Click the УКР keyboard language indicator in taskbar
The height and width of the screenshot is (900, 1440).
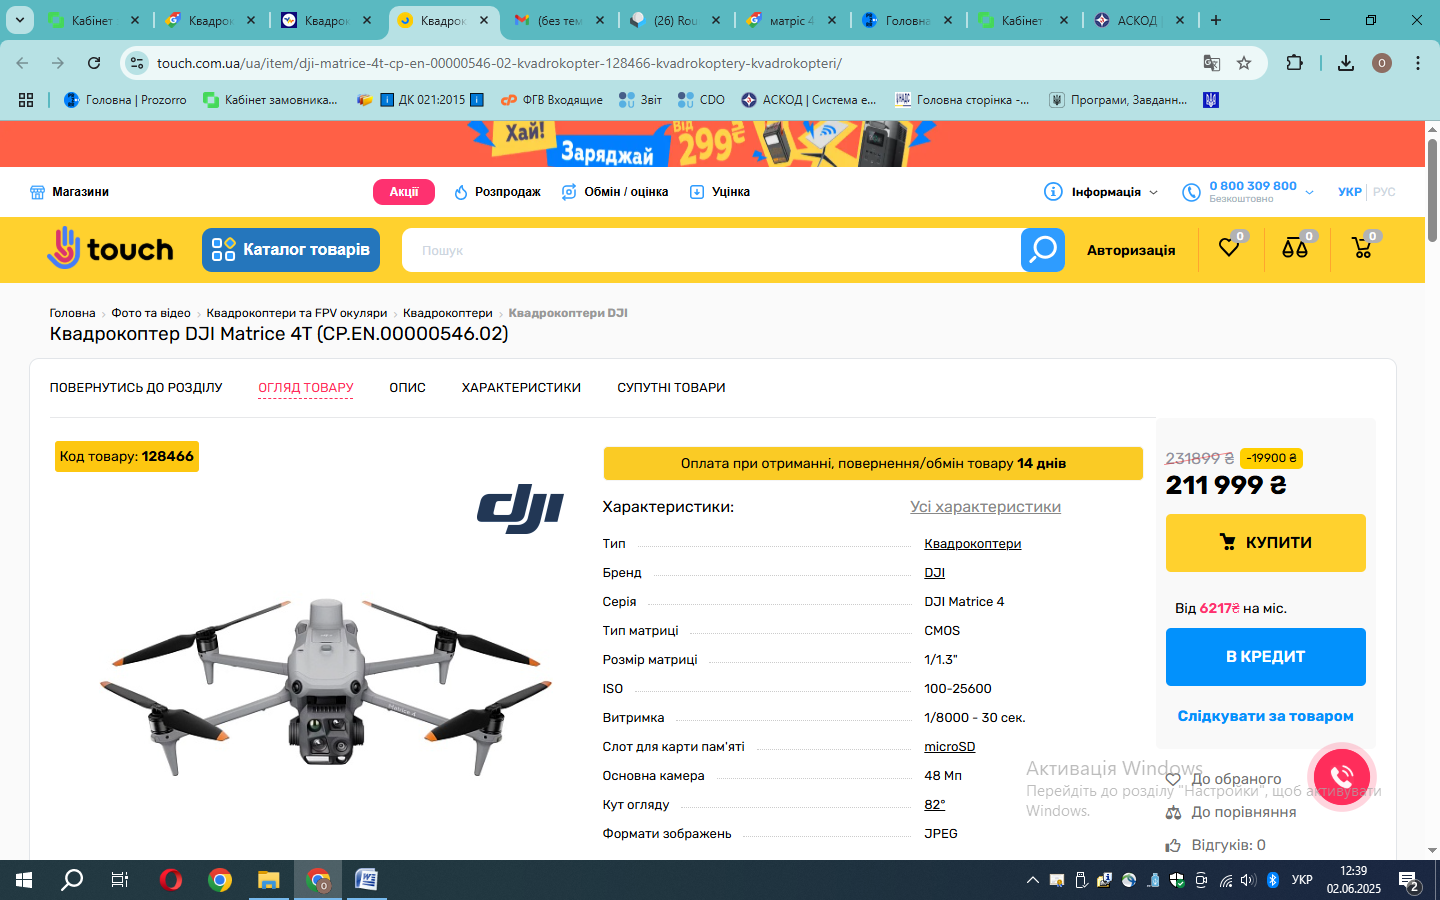pos(1302,880)
